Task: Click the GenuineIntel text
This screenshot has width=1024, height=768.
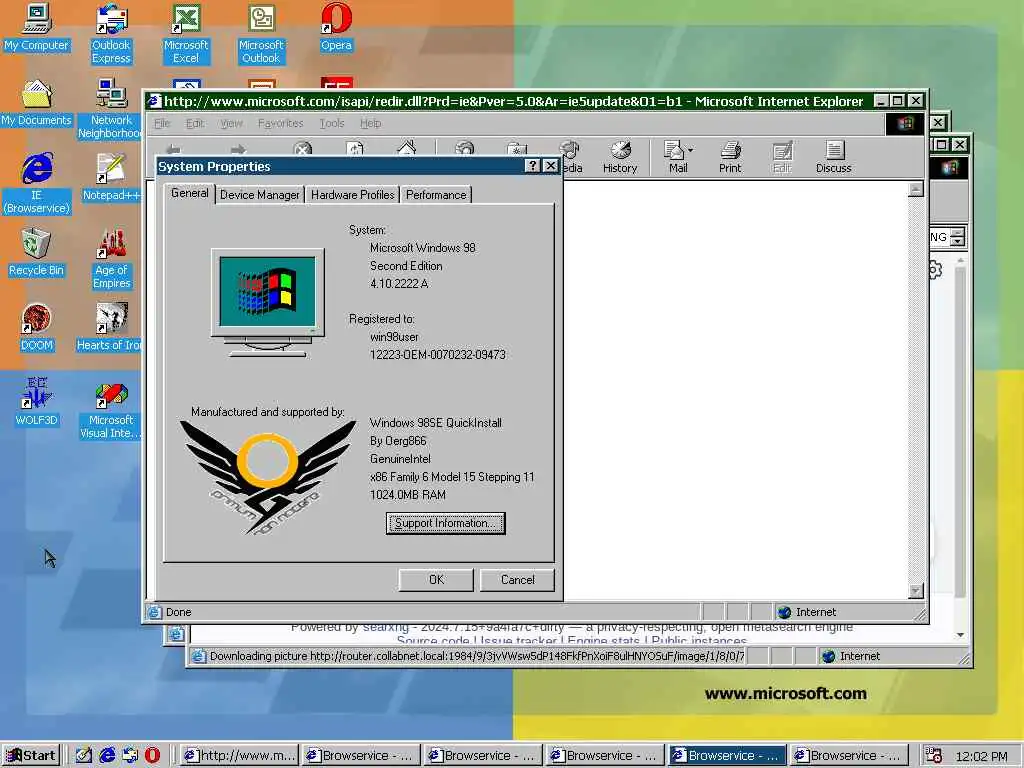Action: (400, 459)
